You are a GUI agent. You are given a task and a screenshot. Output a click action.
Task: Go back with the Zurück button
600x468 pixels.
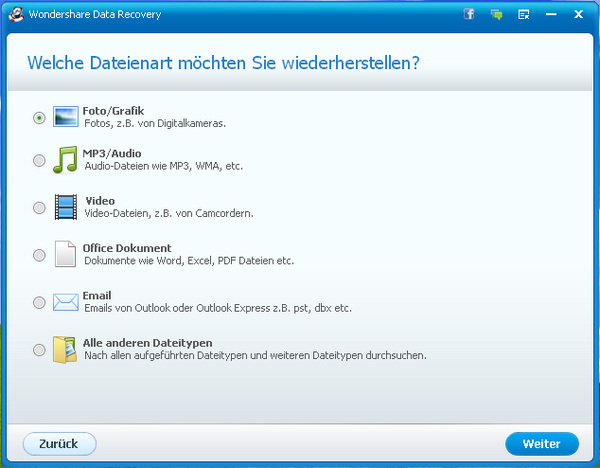[59, 442]
